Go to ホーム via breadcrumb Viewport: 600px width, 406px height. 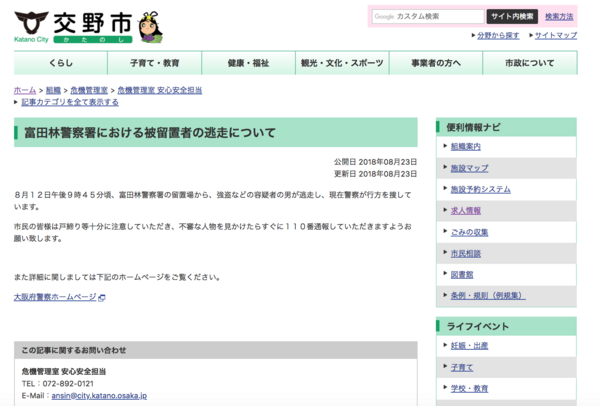click(x=25, y=90)
